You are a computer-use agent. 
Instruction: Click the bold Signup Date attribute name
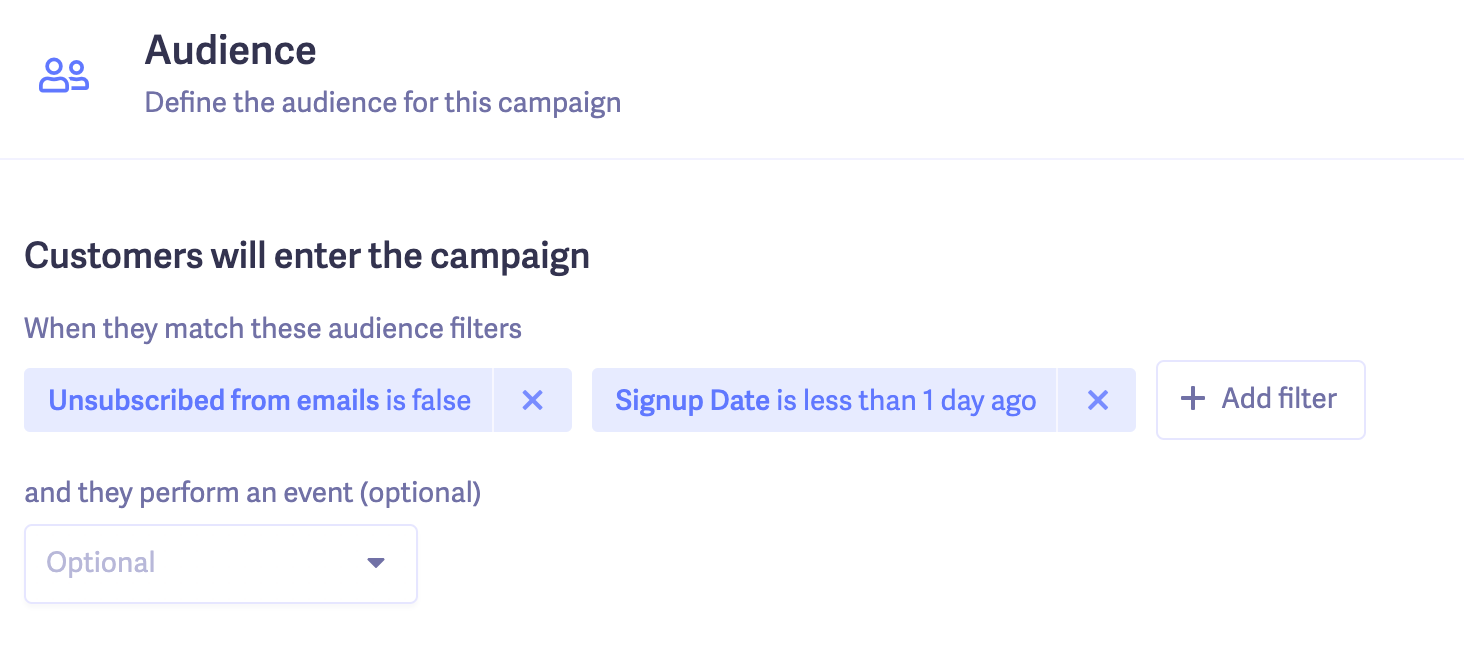[692, 401]
